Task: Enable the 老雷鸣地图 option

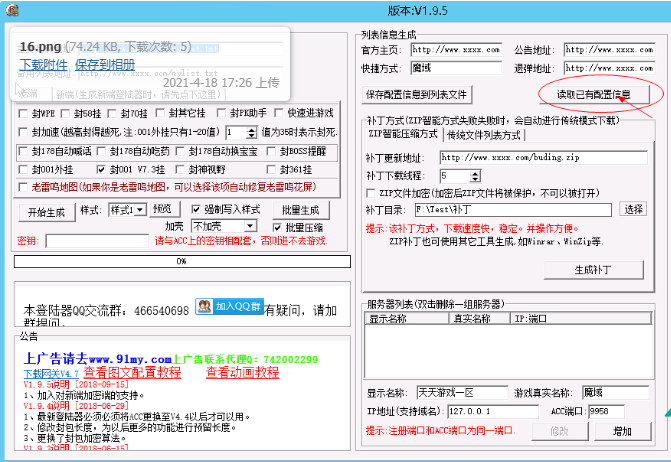Action: click(24, 189)
